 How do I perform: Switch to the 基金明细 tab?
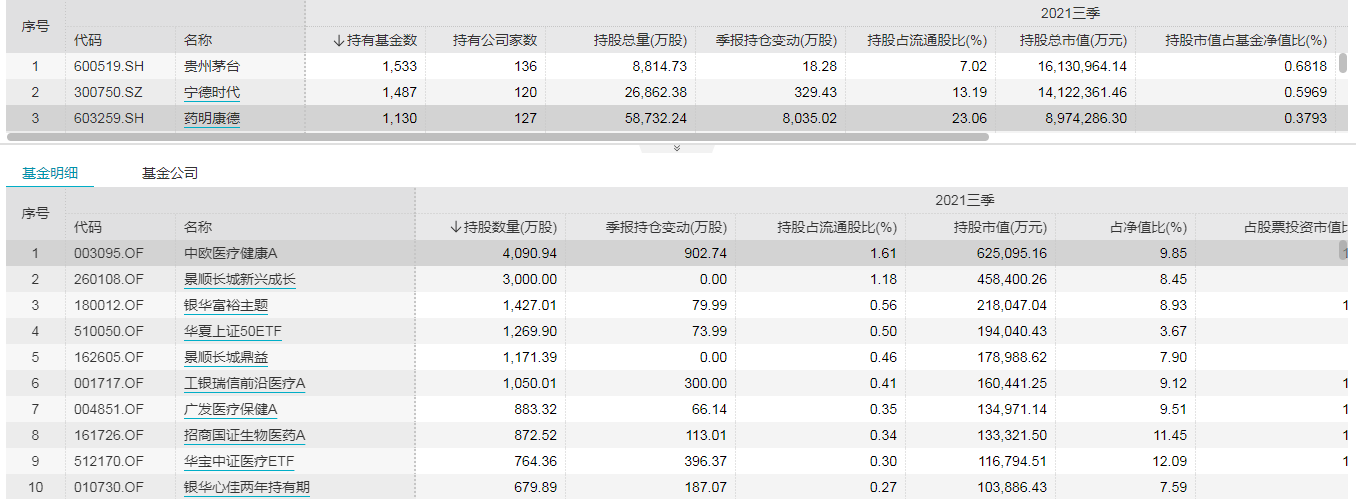tap(50, 173)
